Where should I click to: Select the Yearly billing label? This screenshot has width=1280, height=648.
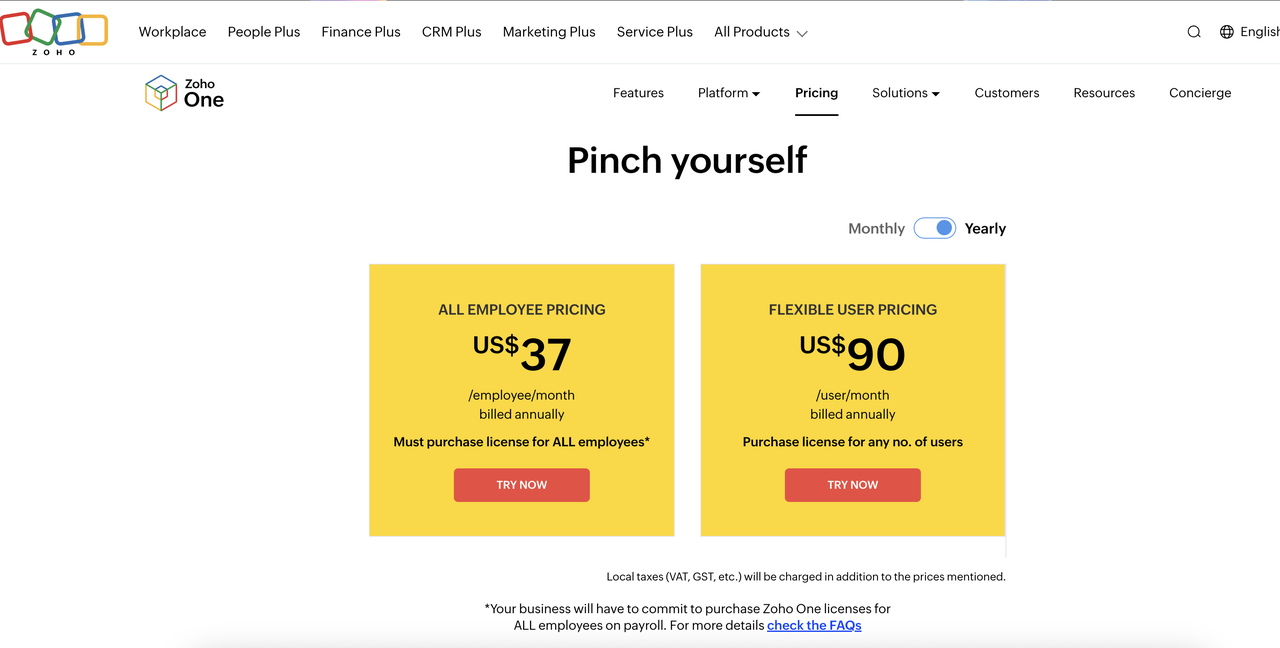(x=985, y=229)
